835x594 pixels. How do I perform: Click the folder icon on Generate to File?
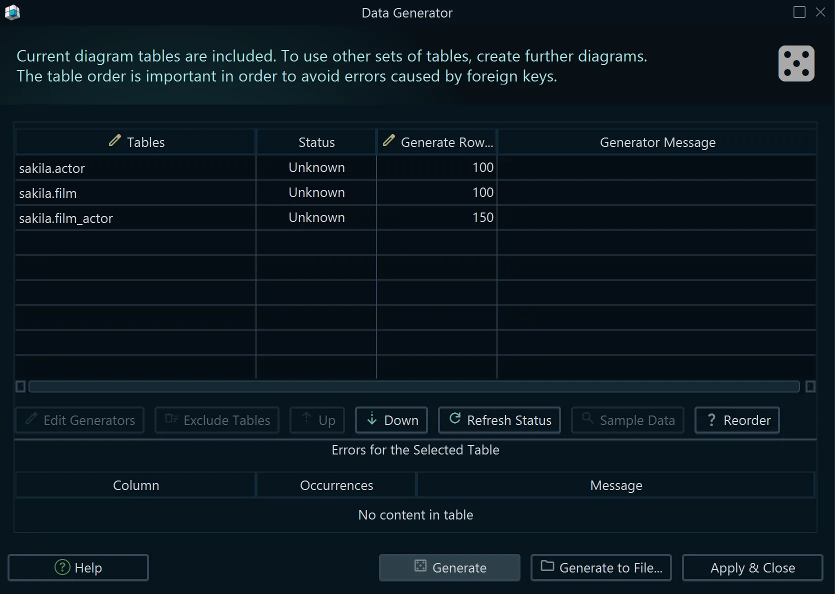pyautogui.click(x=546, y=567)
